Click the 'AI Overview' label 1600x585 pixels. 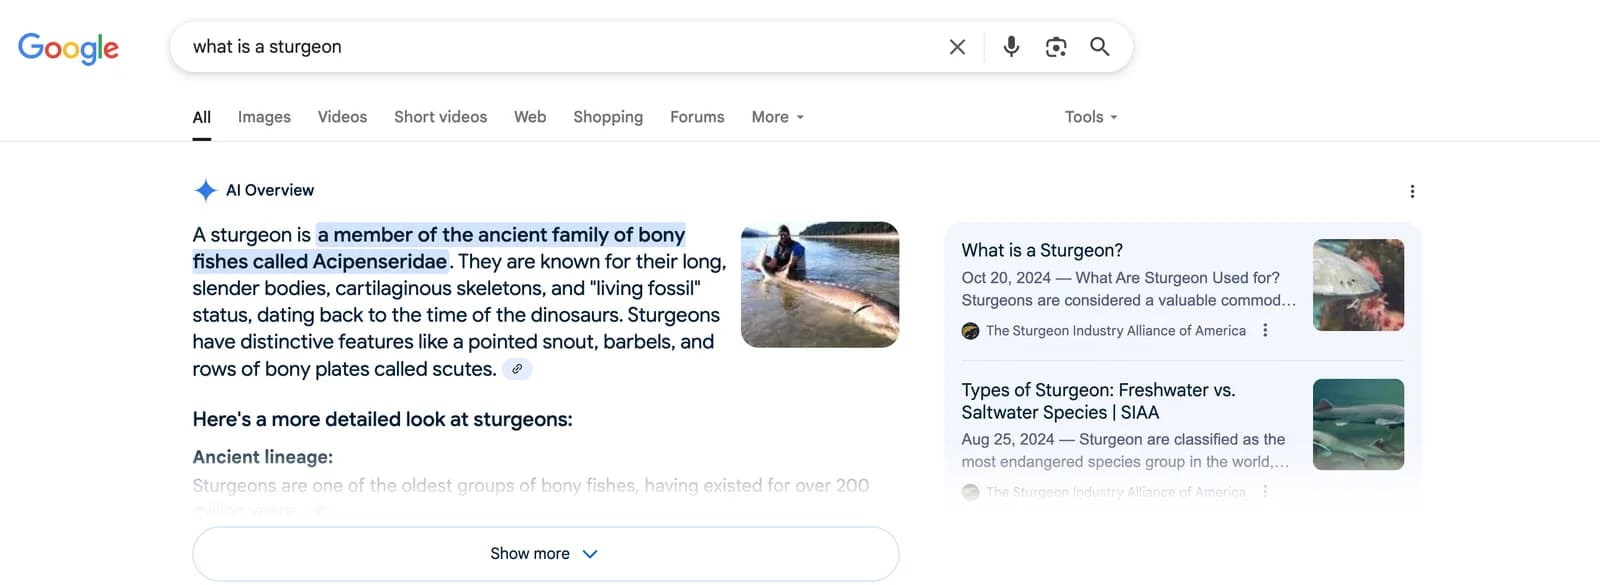pos(270,190)
